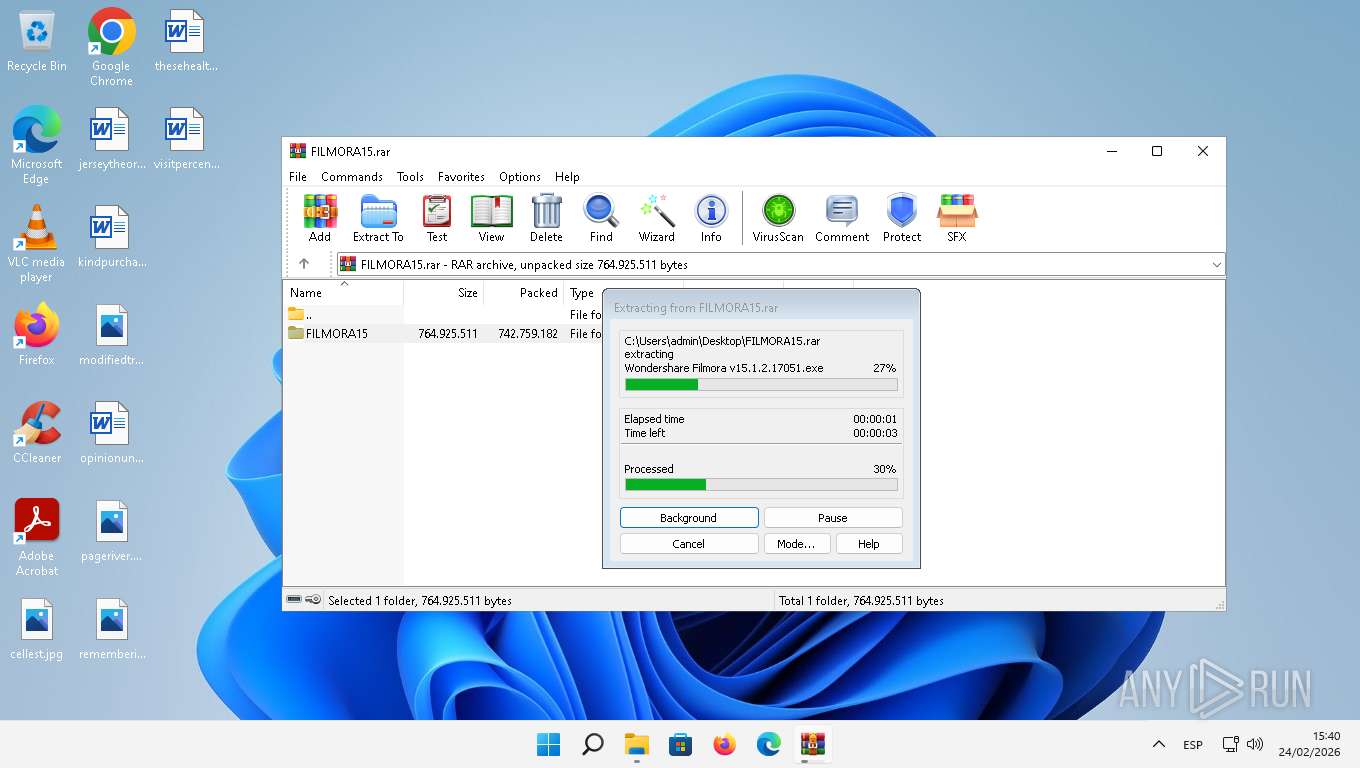1360x768 pixels.
Task: Select the jerseytheor Word document icon
Action: point(111,139)
